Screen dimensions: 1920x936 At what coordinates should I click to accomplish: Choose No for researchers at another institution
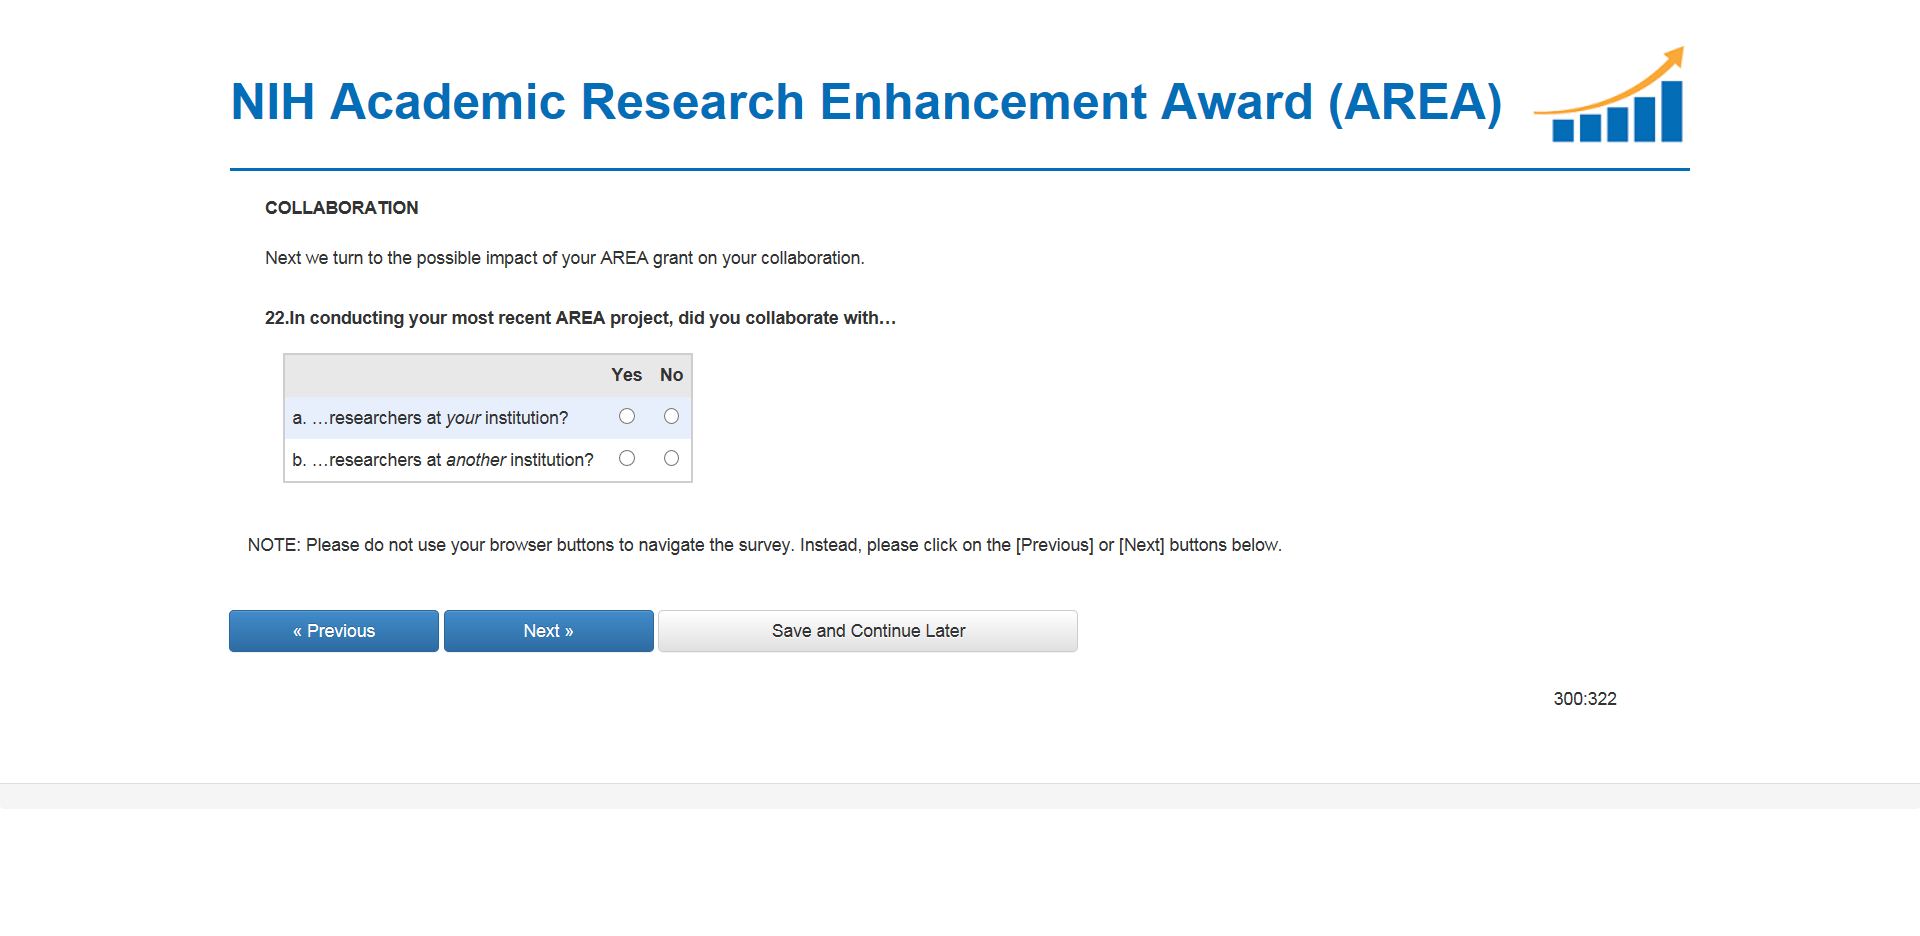(x=671, y=458)
